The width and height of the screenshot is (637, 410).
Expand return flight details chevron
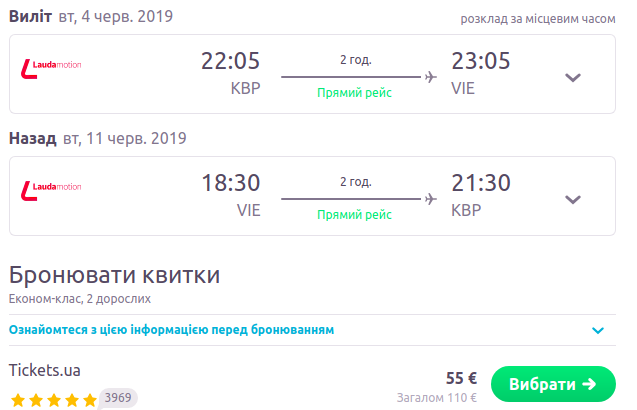(x=573, y=199)
